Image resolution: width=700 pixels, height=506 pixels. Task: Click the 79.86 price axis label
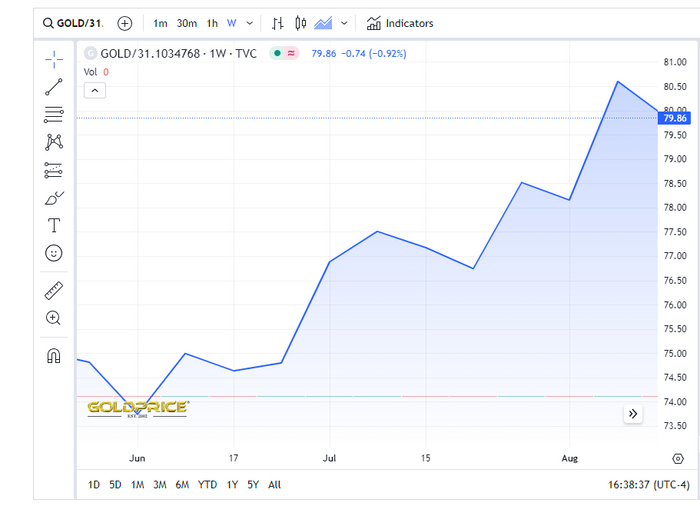point(678,118)
